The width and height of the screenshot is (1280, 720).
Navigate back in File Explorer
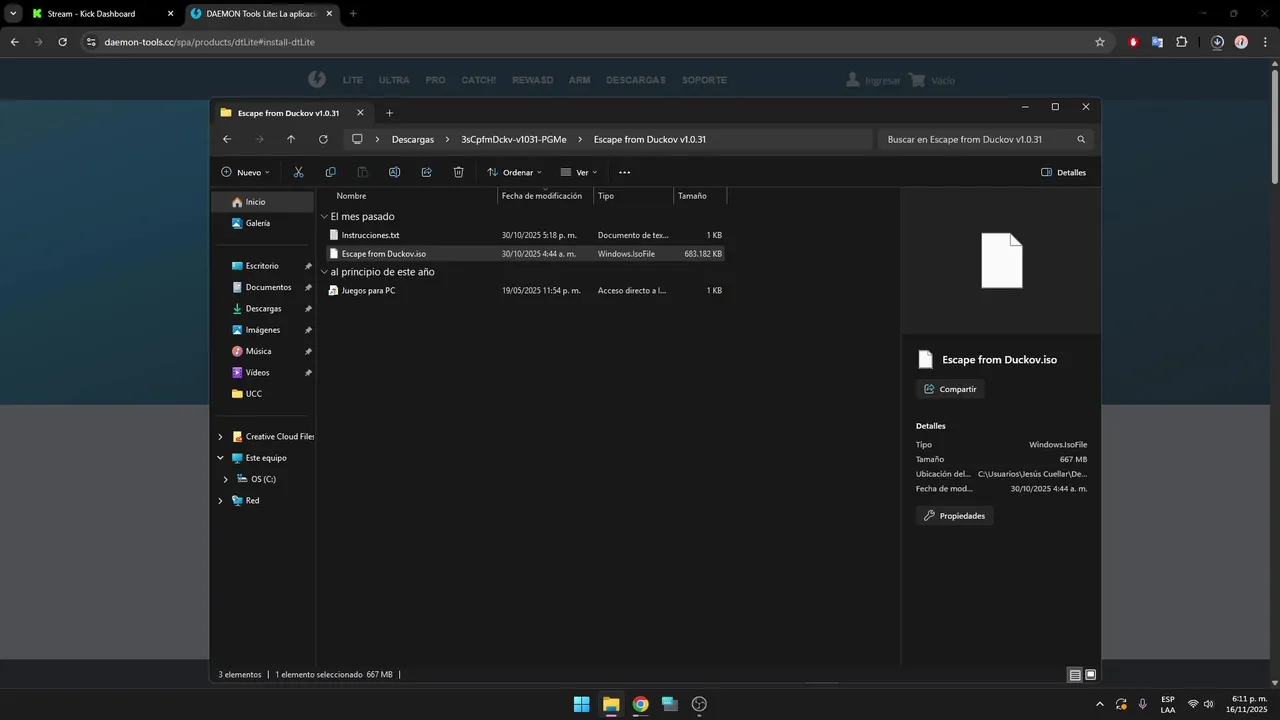click(x=227, y=139)
